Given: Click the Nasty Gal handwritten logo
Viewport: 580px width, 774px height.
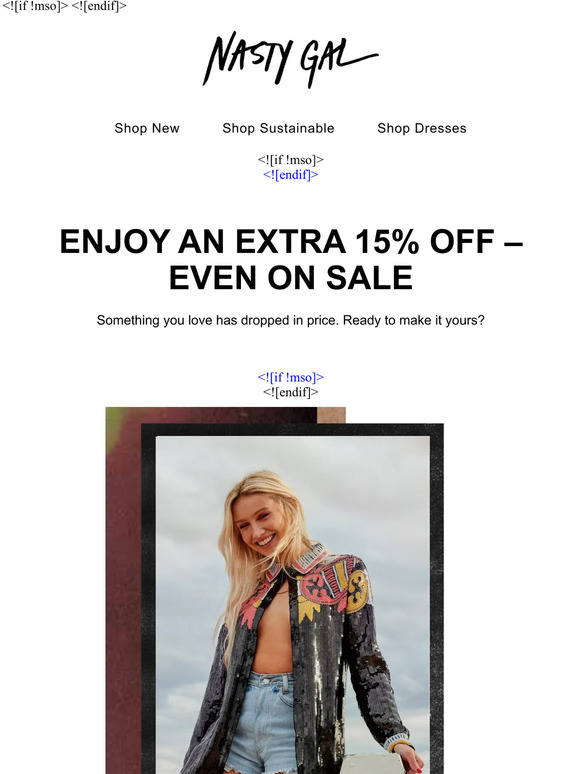Looking at the screenshot, I should 290,60.
